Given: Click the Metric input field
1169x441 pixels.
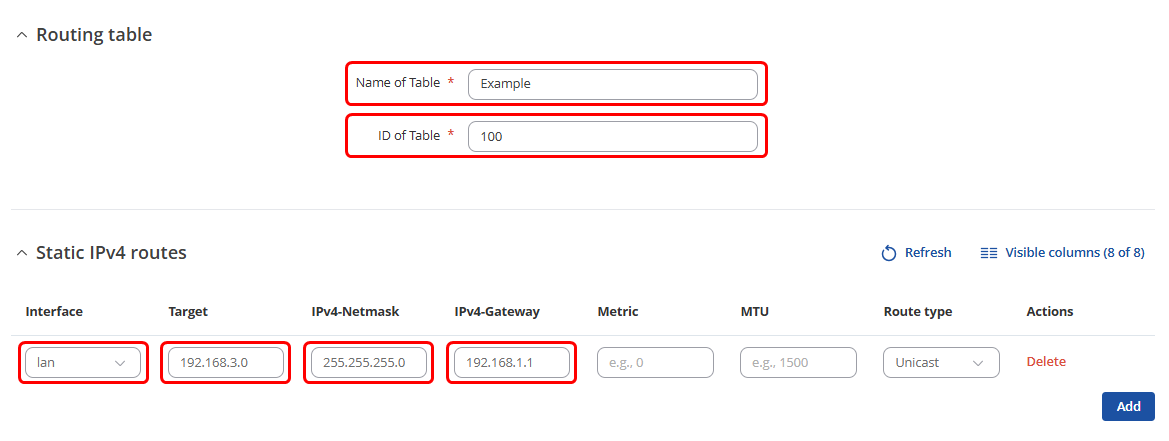Looking at the screenshot, I should 655,362.
